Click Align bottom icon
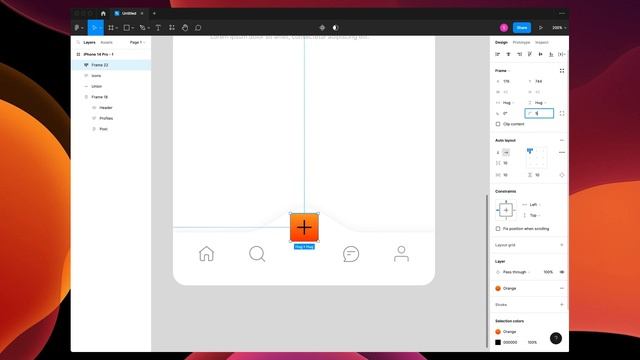Screen dimensions: 640x360 coord(551,54)
